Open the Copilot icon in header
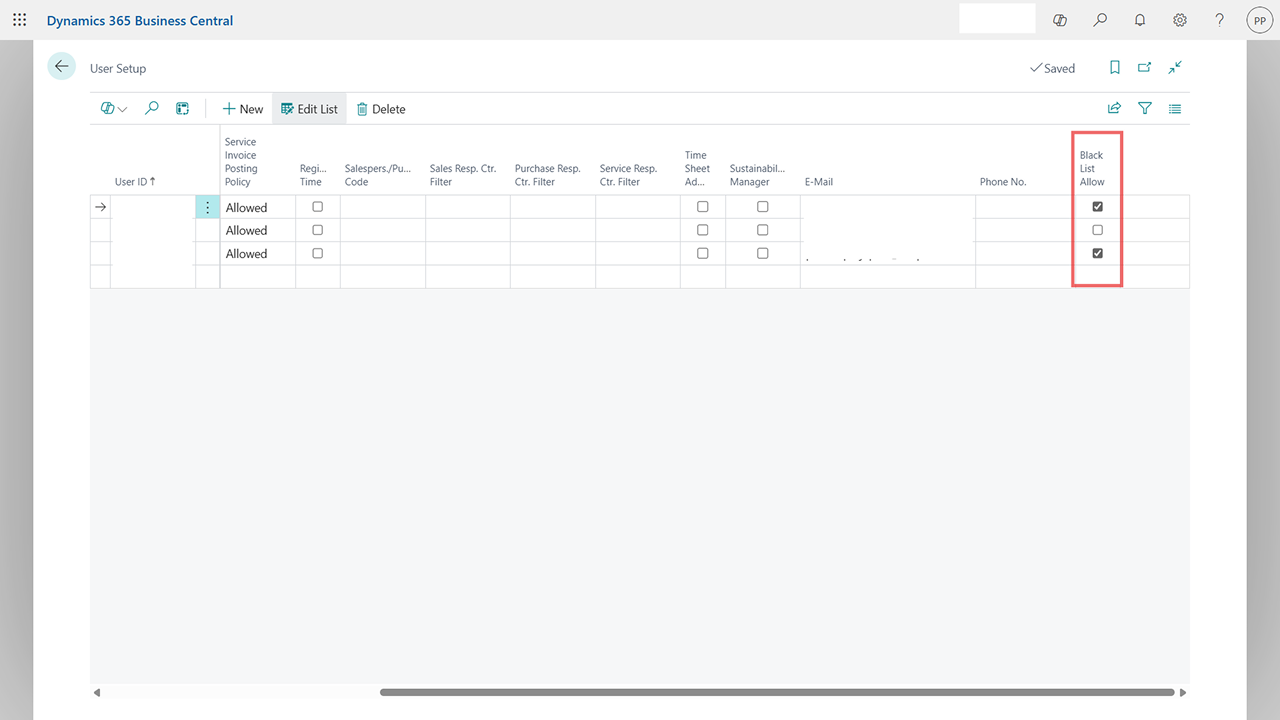Screen dimensions: 1280x720 pyautogui.click(x=1060, y=20)
